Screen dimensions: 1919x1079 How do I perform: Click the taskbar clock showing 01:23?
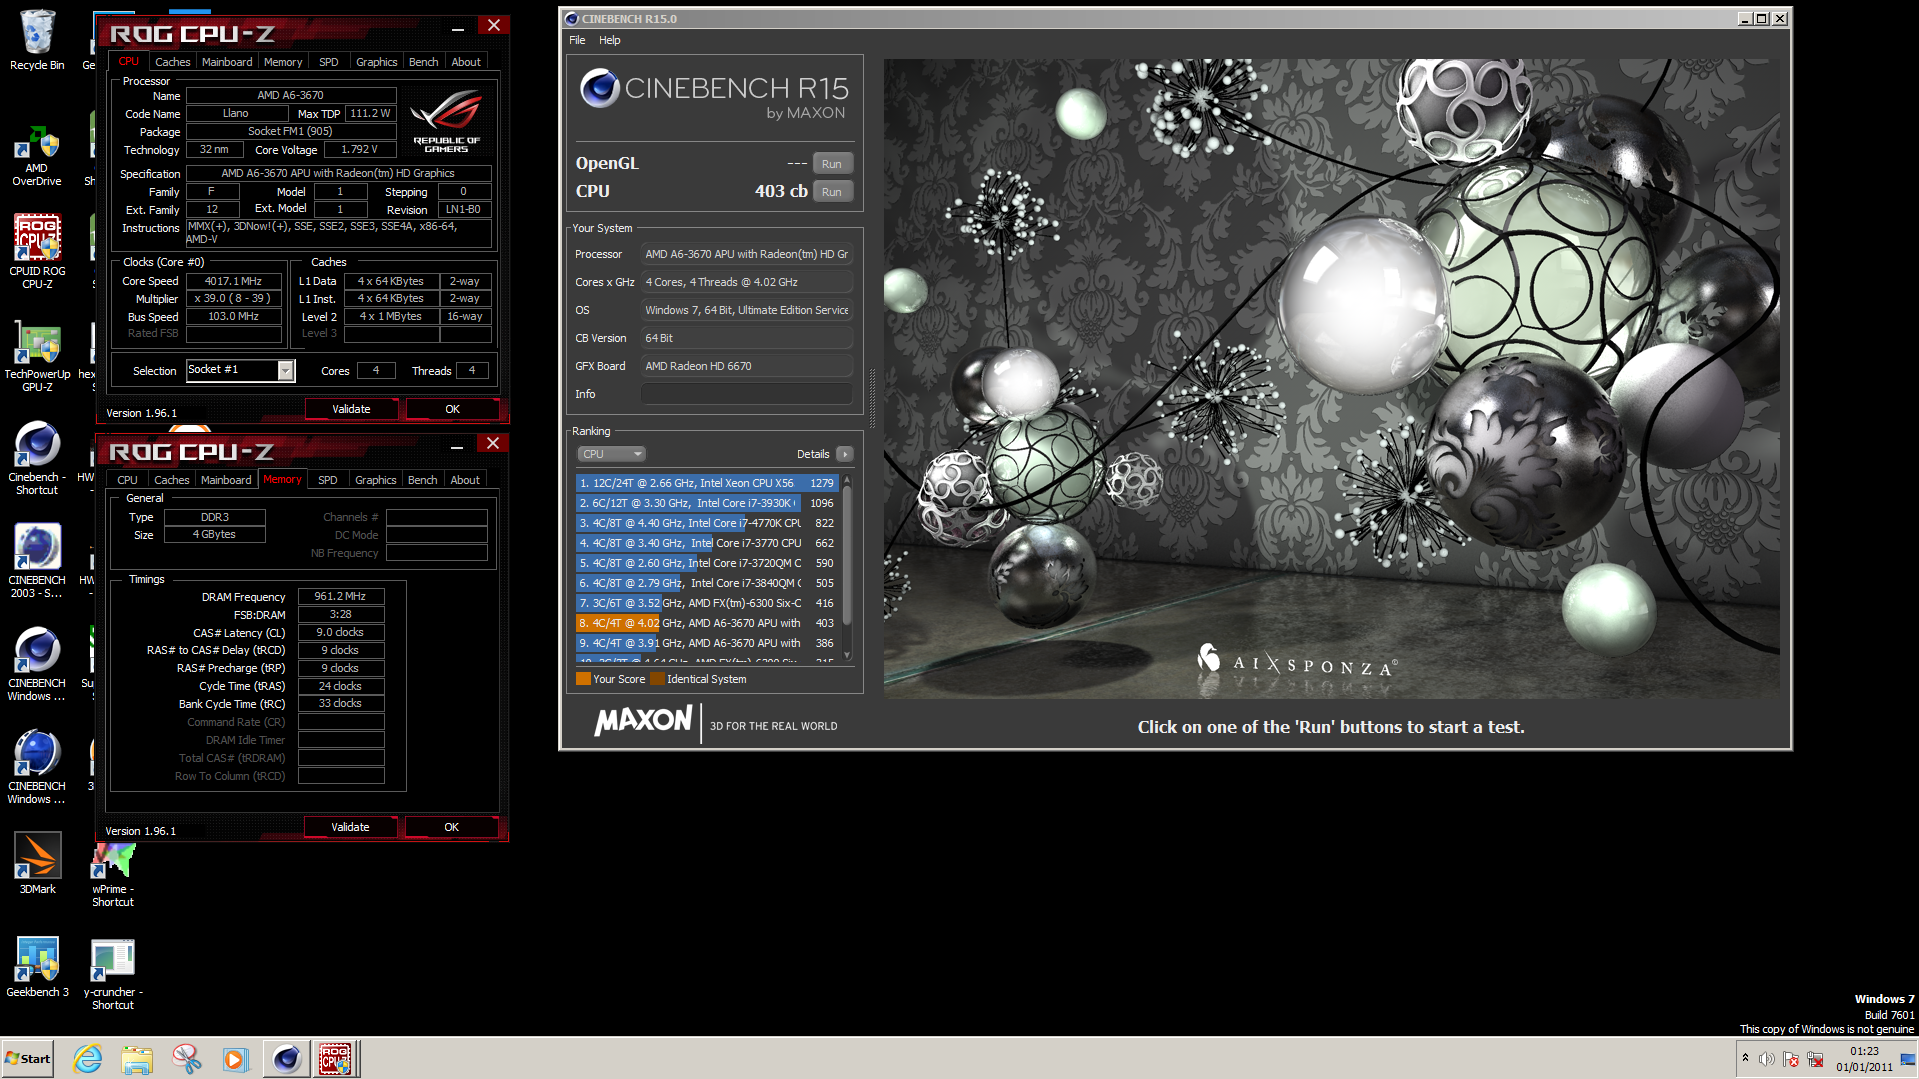[1864, 1058]
